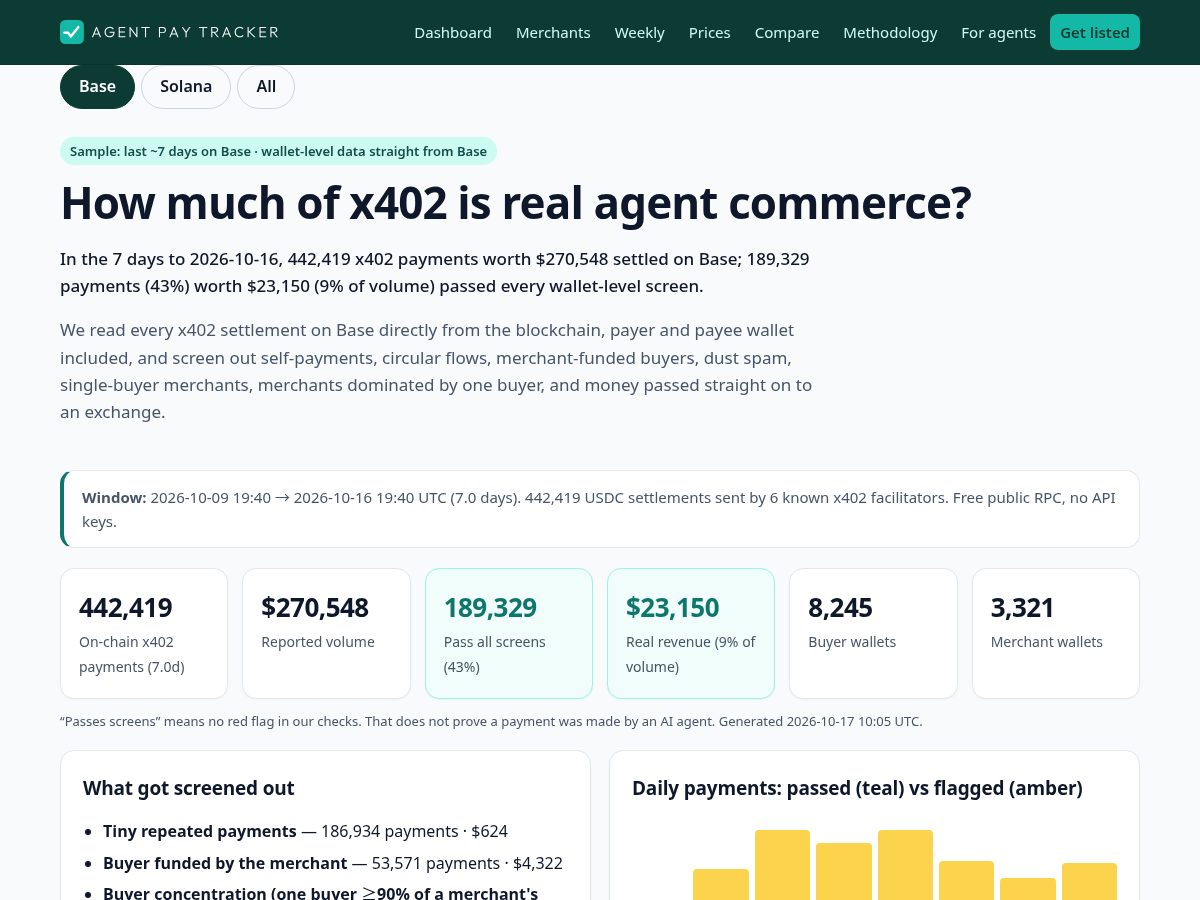
Task: Click the Get listed button
Action: (x=1095, y=32)
